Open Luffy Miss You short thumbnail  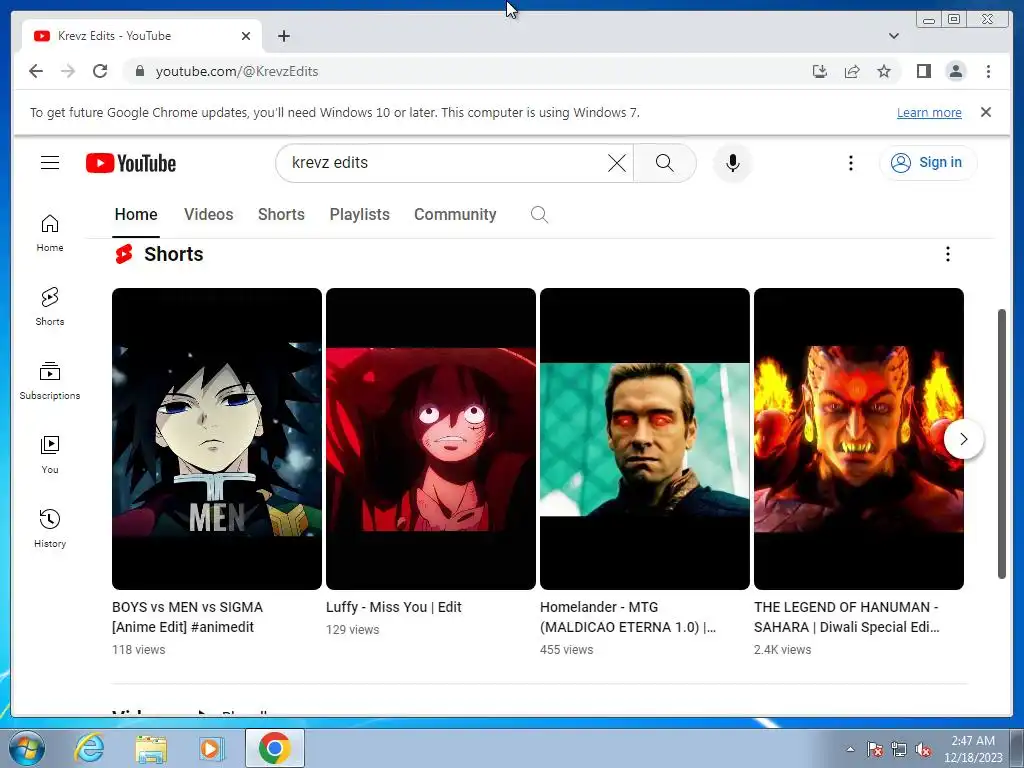(x=431, y=439)
